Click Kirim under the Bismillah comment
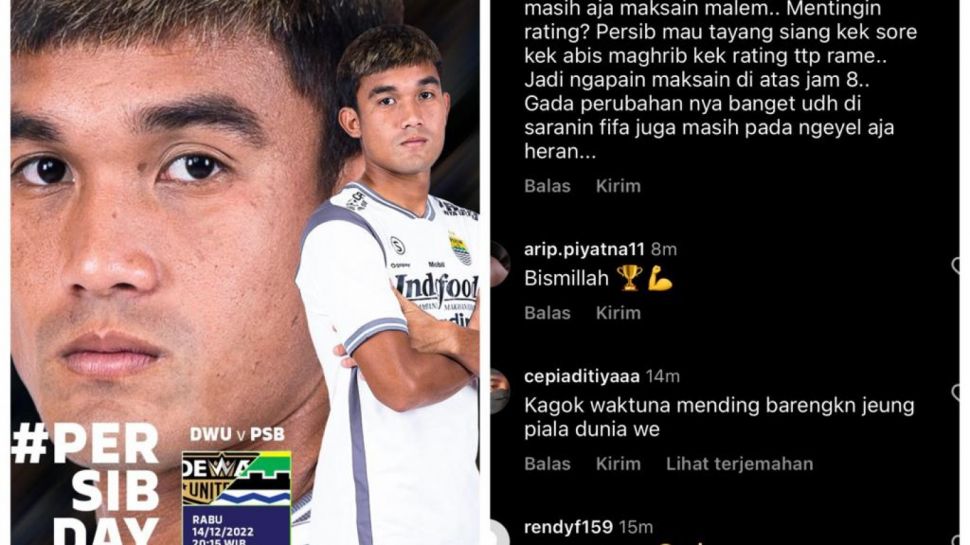The width and height of the screenshot is (970, 545). click(618, 312)
